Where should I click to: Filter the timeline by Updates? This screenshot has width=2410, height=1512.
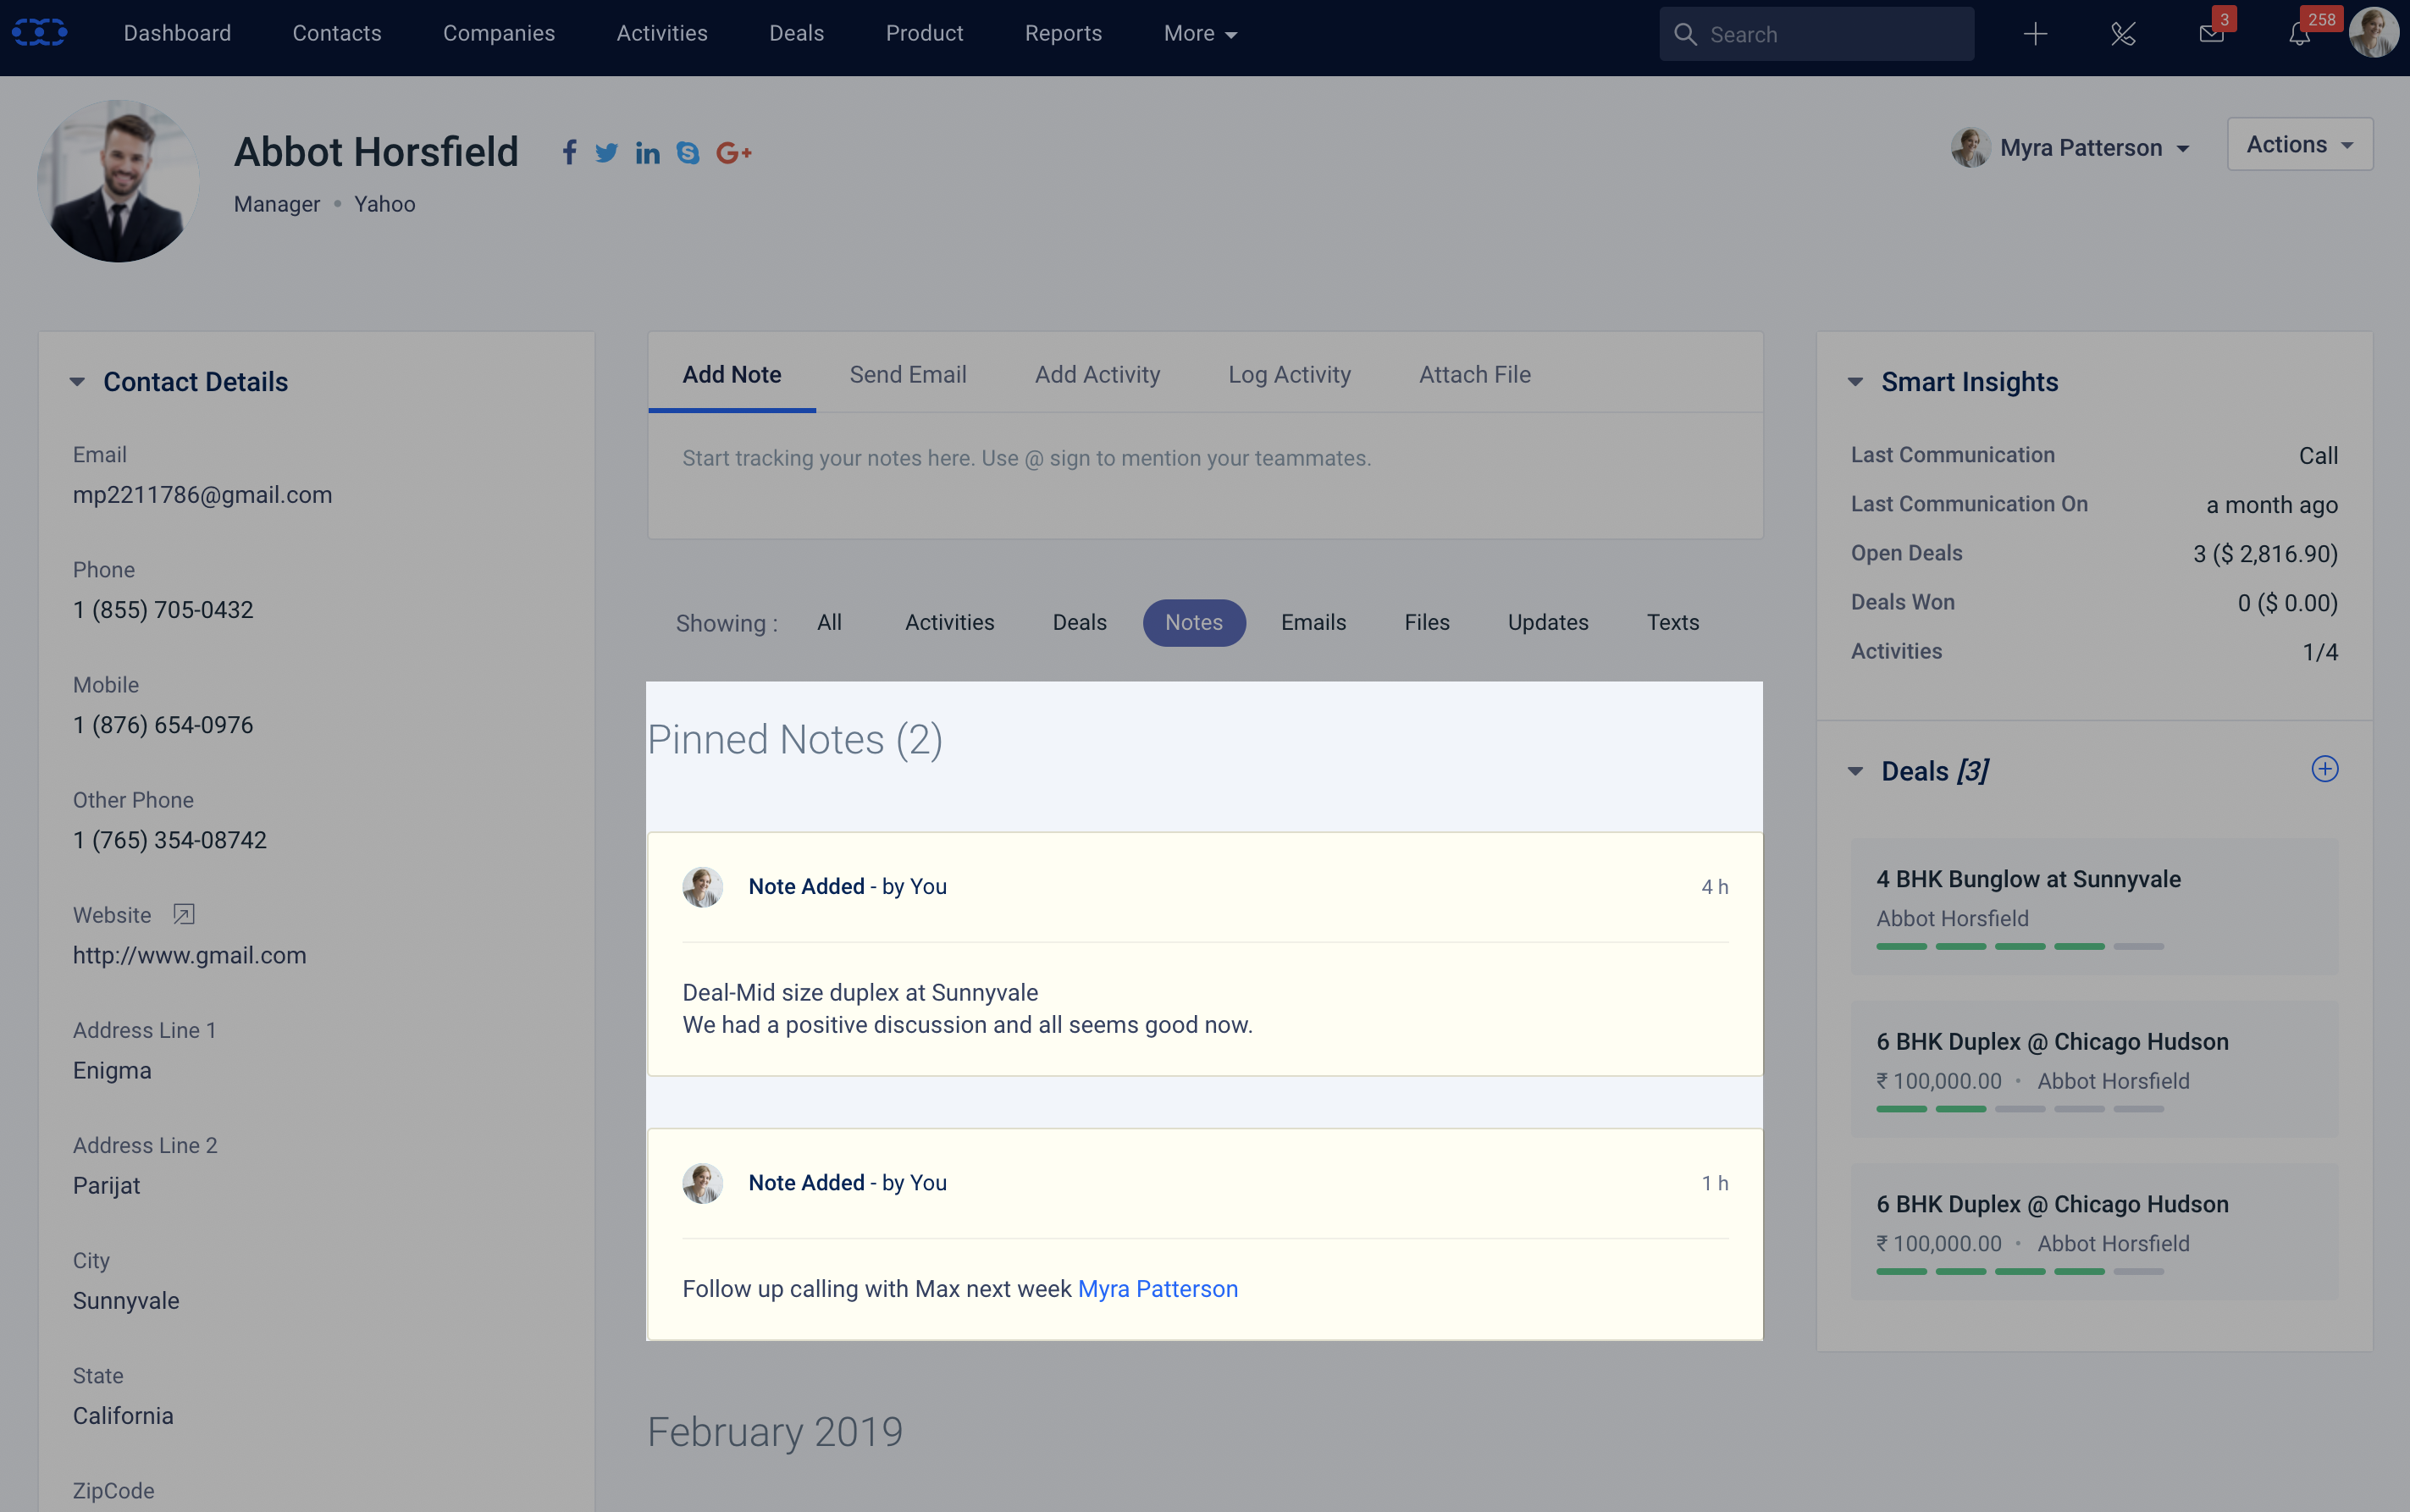[x=1548, y=622]
